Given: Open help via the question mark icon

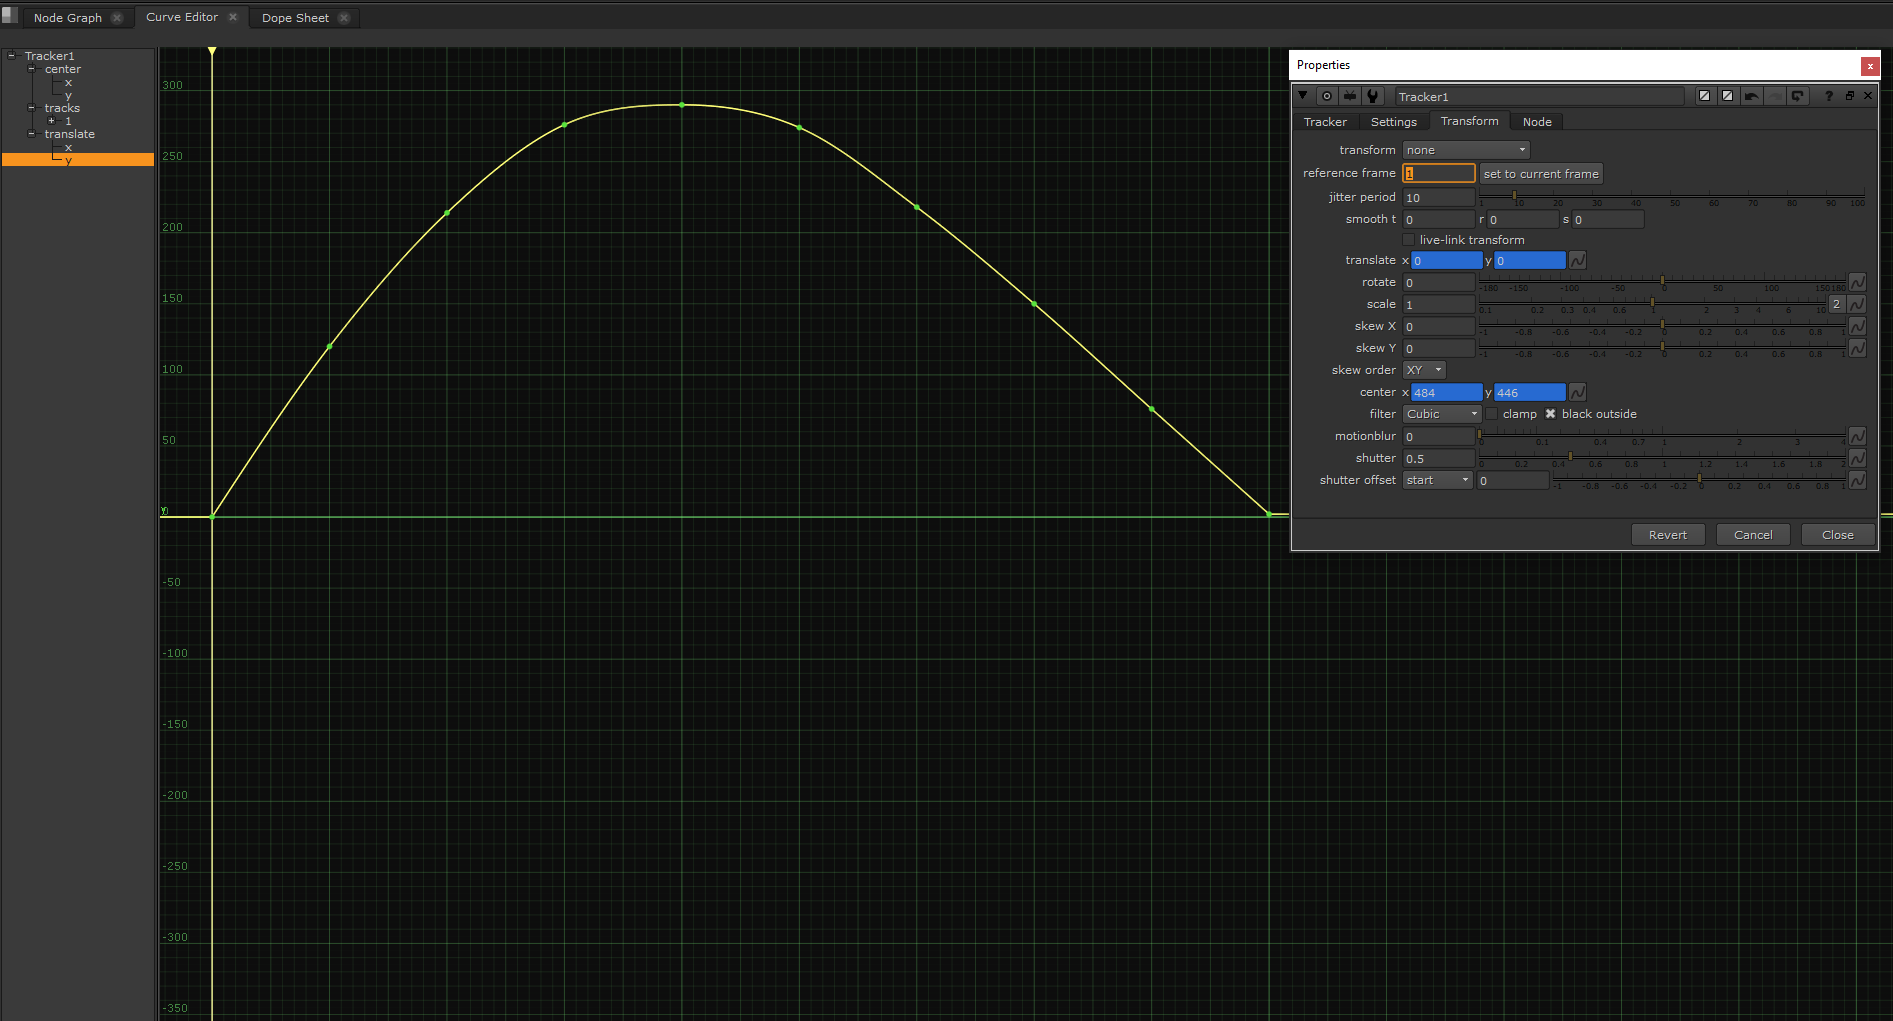Looking at the screenshot, I should point(1829,96).
